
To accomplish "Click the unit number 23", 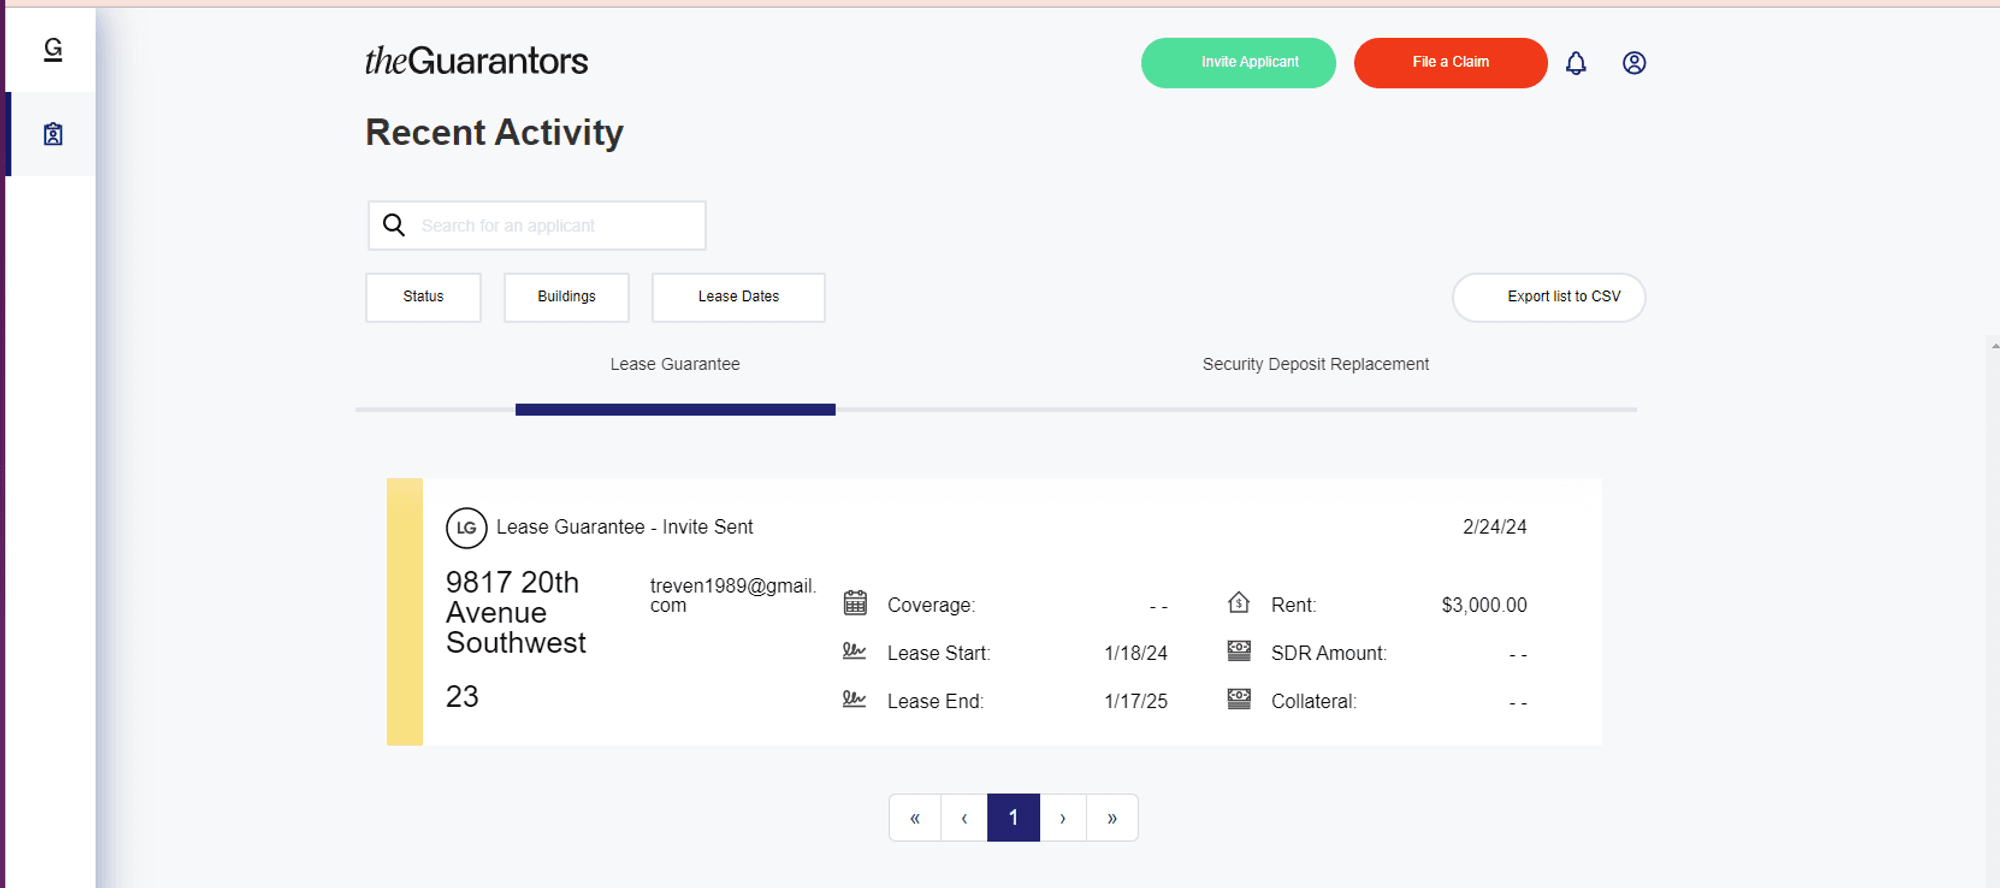I will (462, 696).
